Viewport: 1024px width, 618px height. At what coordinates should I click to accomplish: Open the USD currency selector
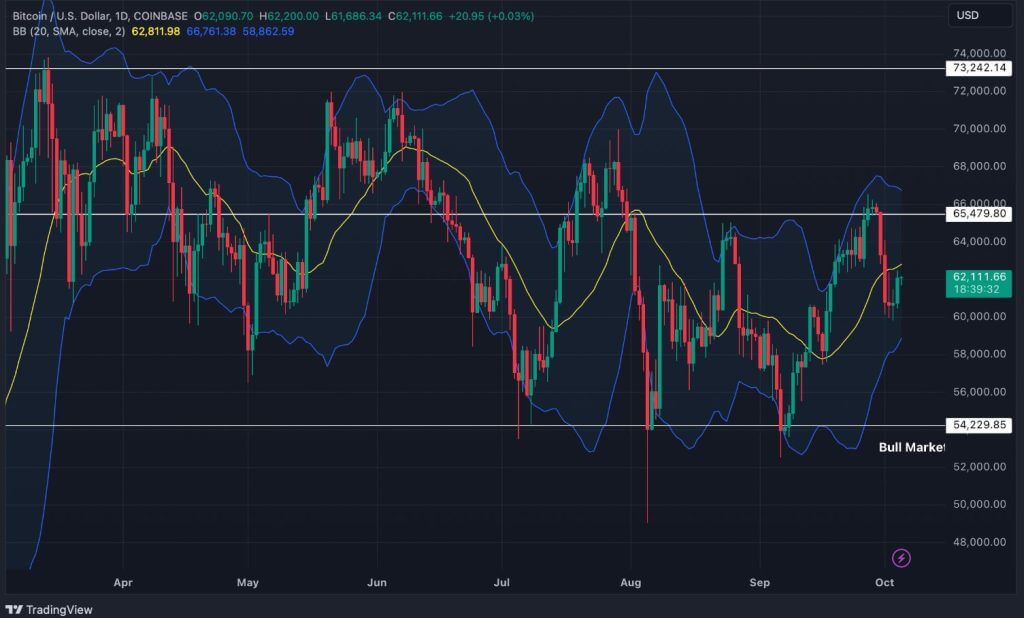click(980, 15)
